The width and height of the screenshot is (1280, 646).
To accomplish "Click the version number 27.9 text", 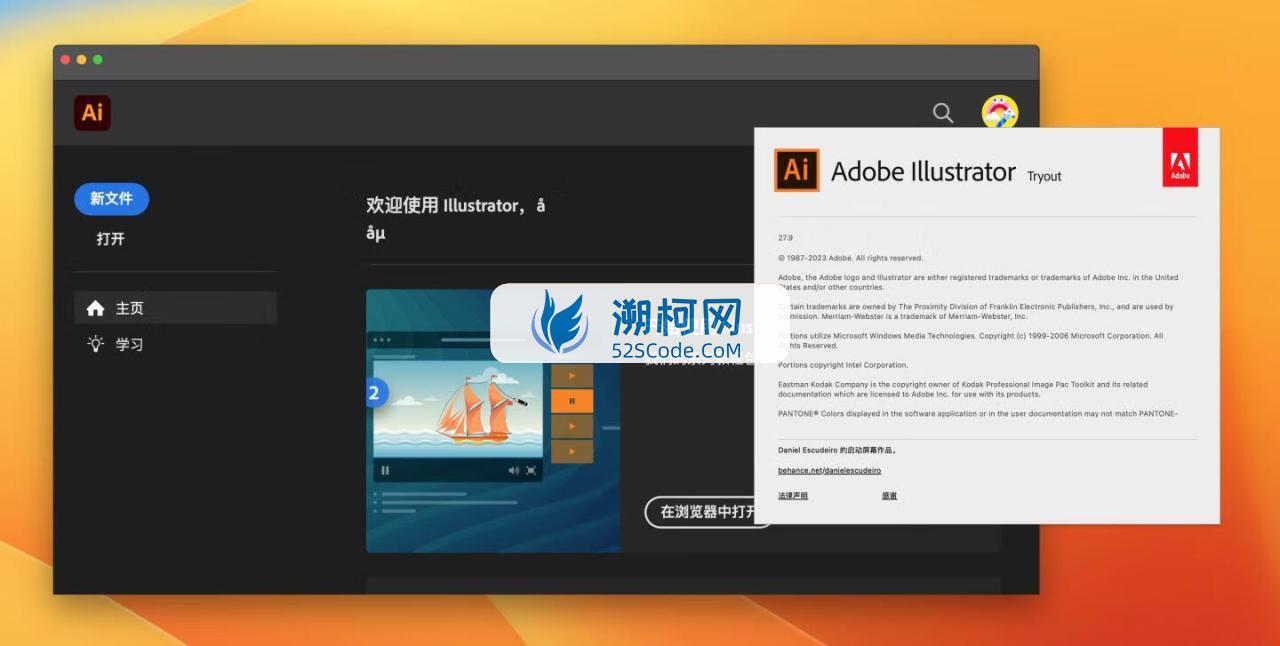I will click(785, 238).
